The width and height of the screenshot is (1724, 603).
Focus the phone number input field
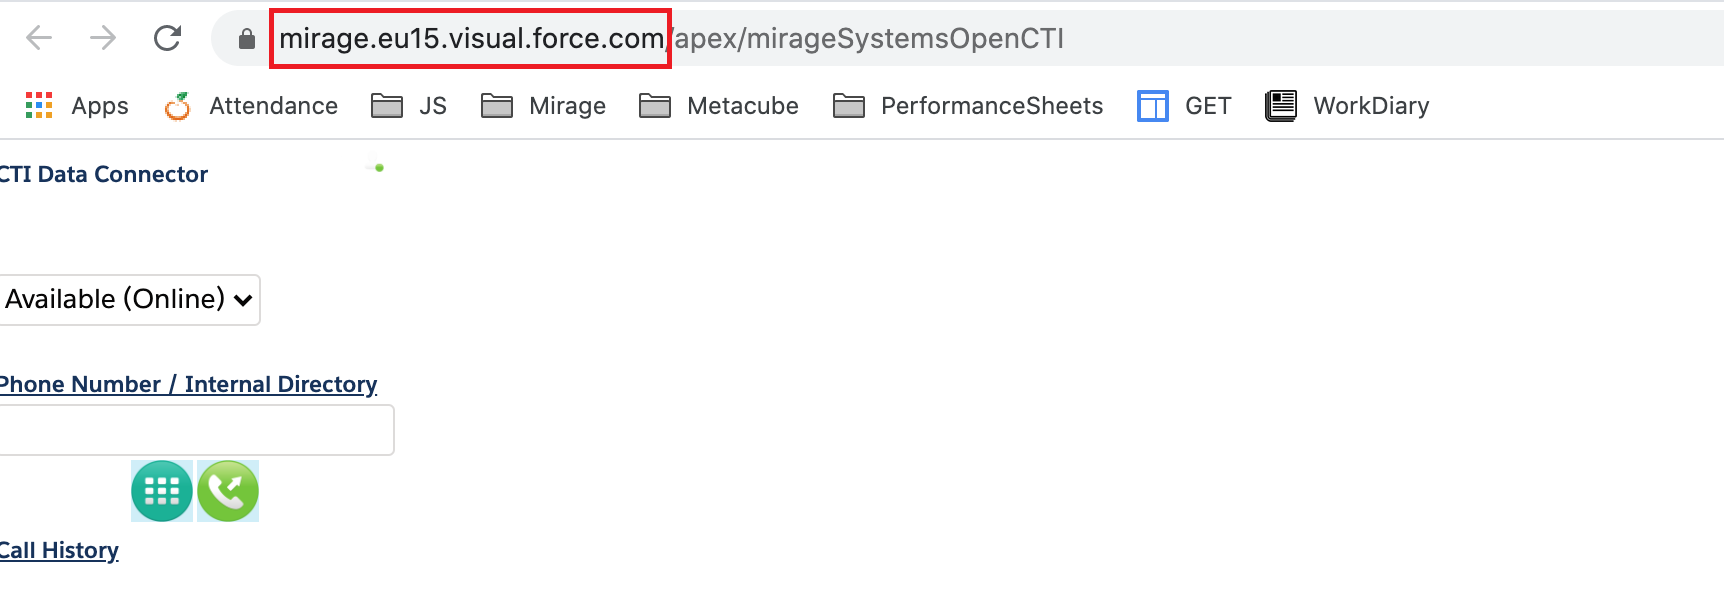click(x=197, y=430)
